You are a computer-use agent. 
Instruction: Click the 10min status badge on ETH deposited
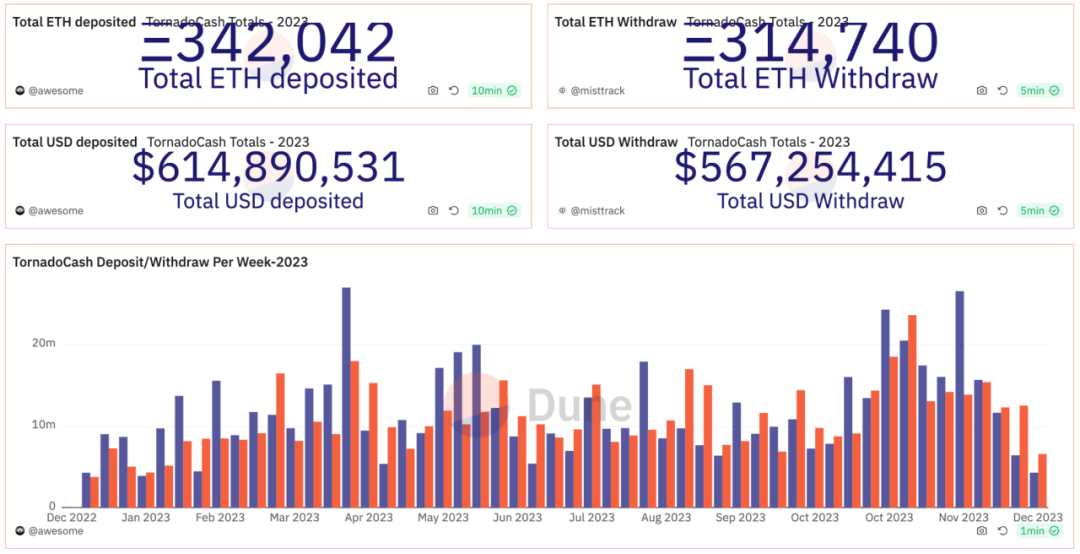(x=494, y=90)
